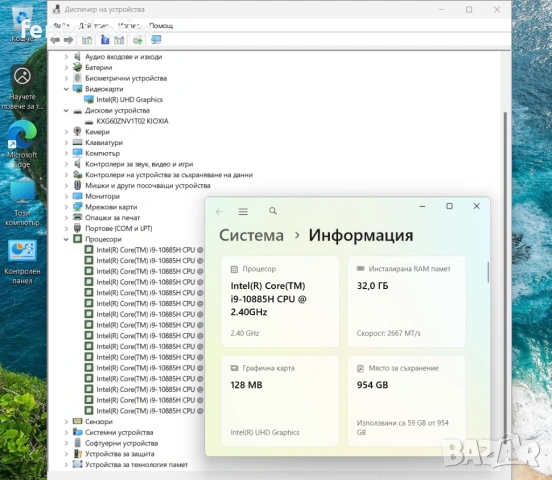
Task: Click Контролери за звук, видео и игри icon
Action: click(77, 164)
